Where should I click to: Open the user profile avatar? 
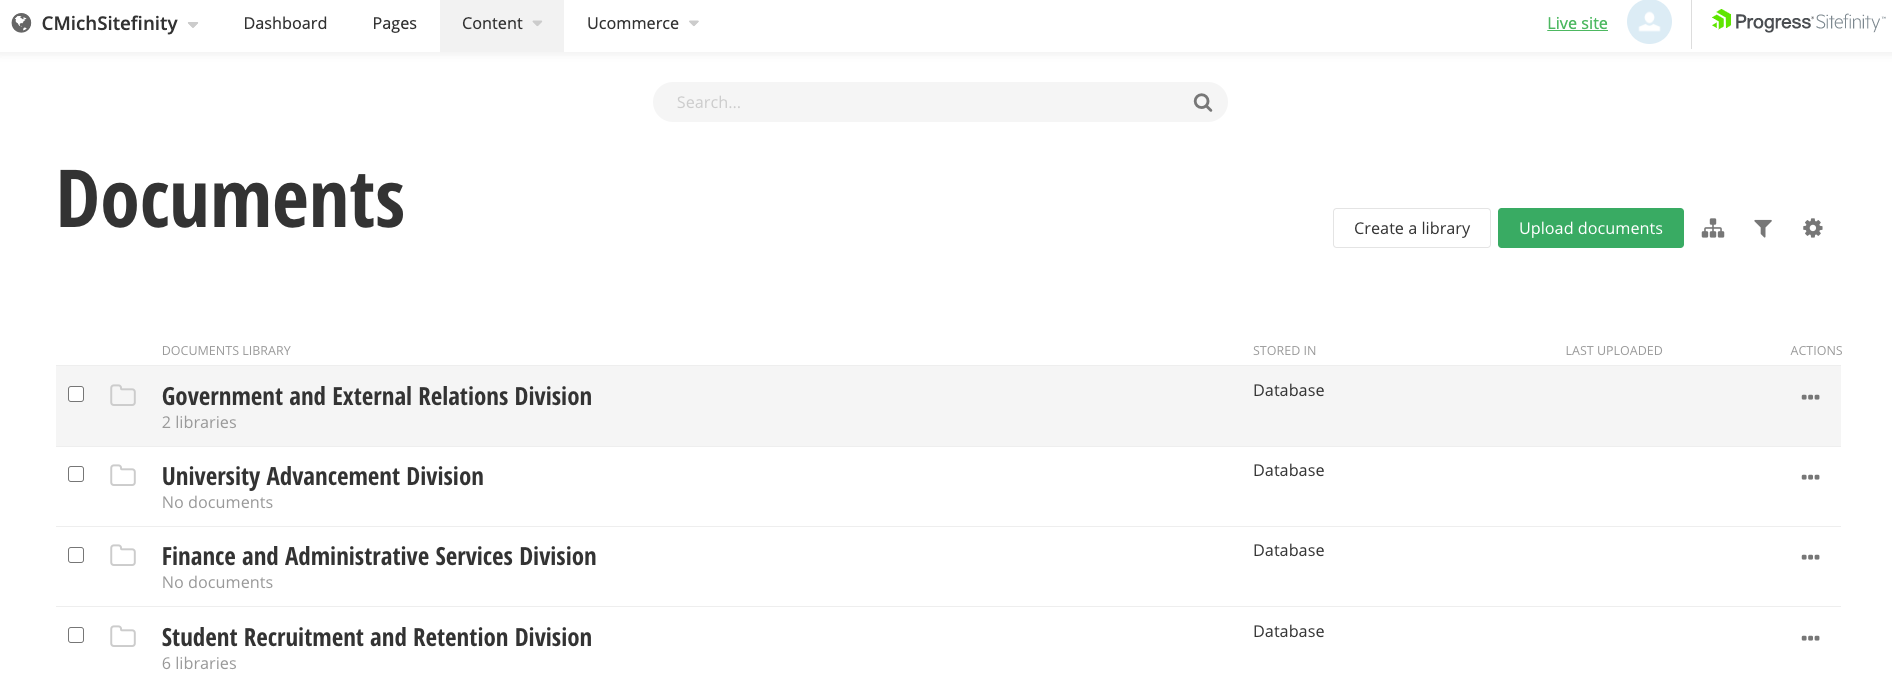1649,22
